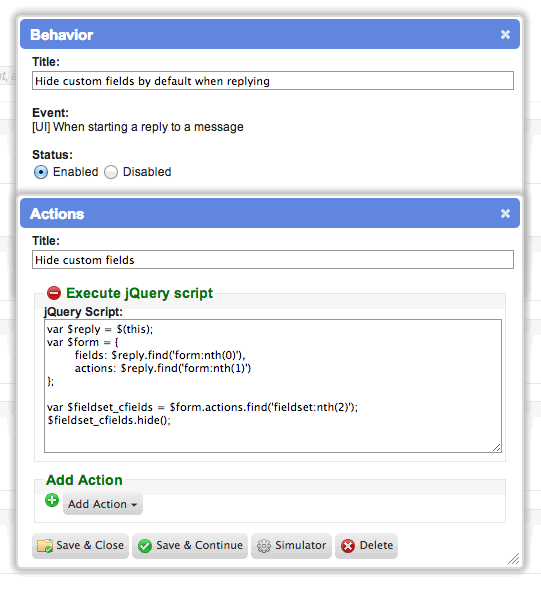This screenshot has height=592, width=541.
Task: Remove the Execute jQuery script action
Action: click(54, 293)
